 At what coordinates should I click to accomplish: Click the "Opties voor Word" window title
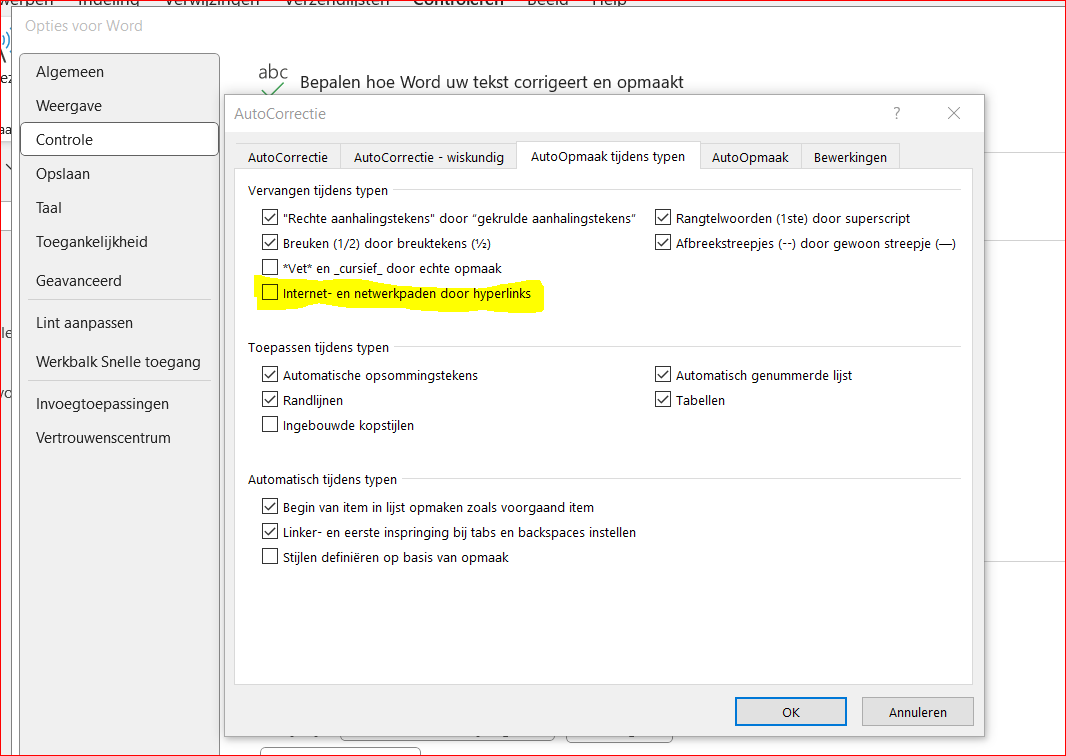[x=84, y=26]
